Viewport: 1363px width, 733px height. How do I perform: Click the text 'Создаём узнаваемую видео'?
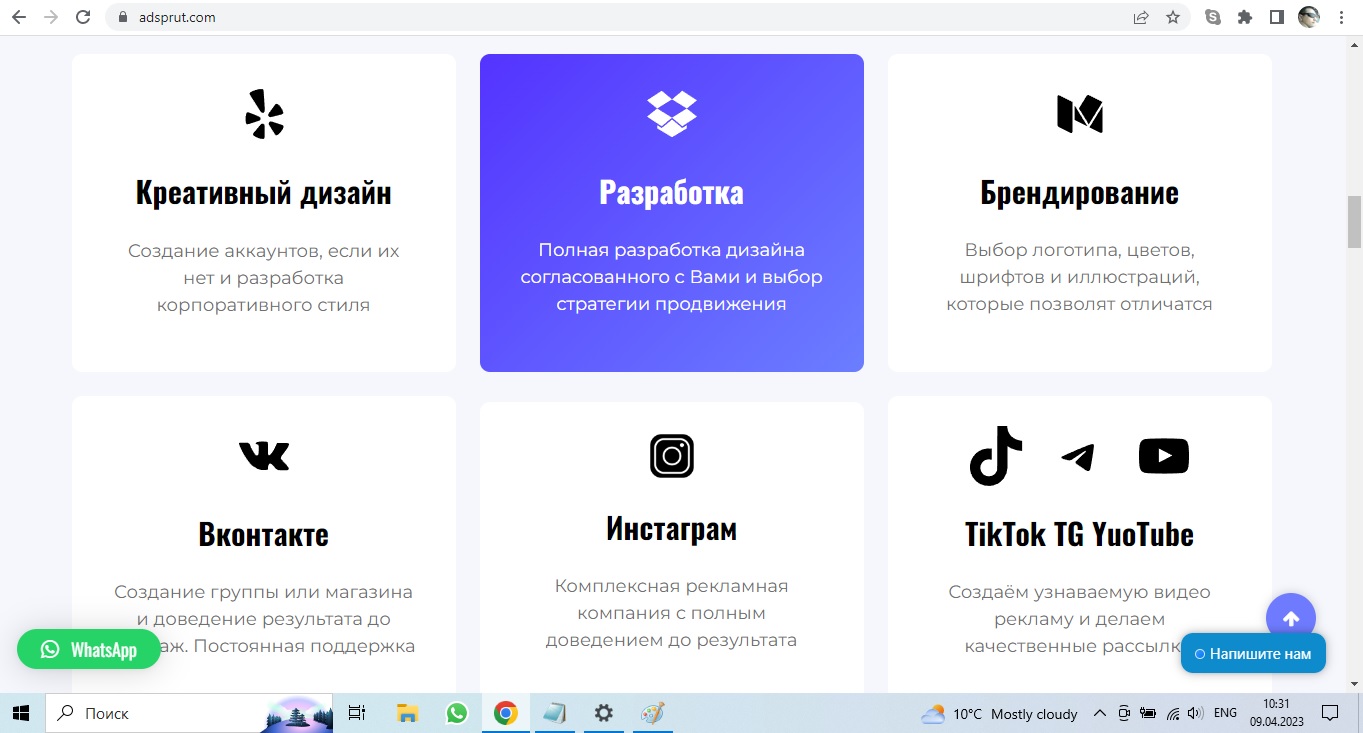1080,592
